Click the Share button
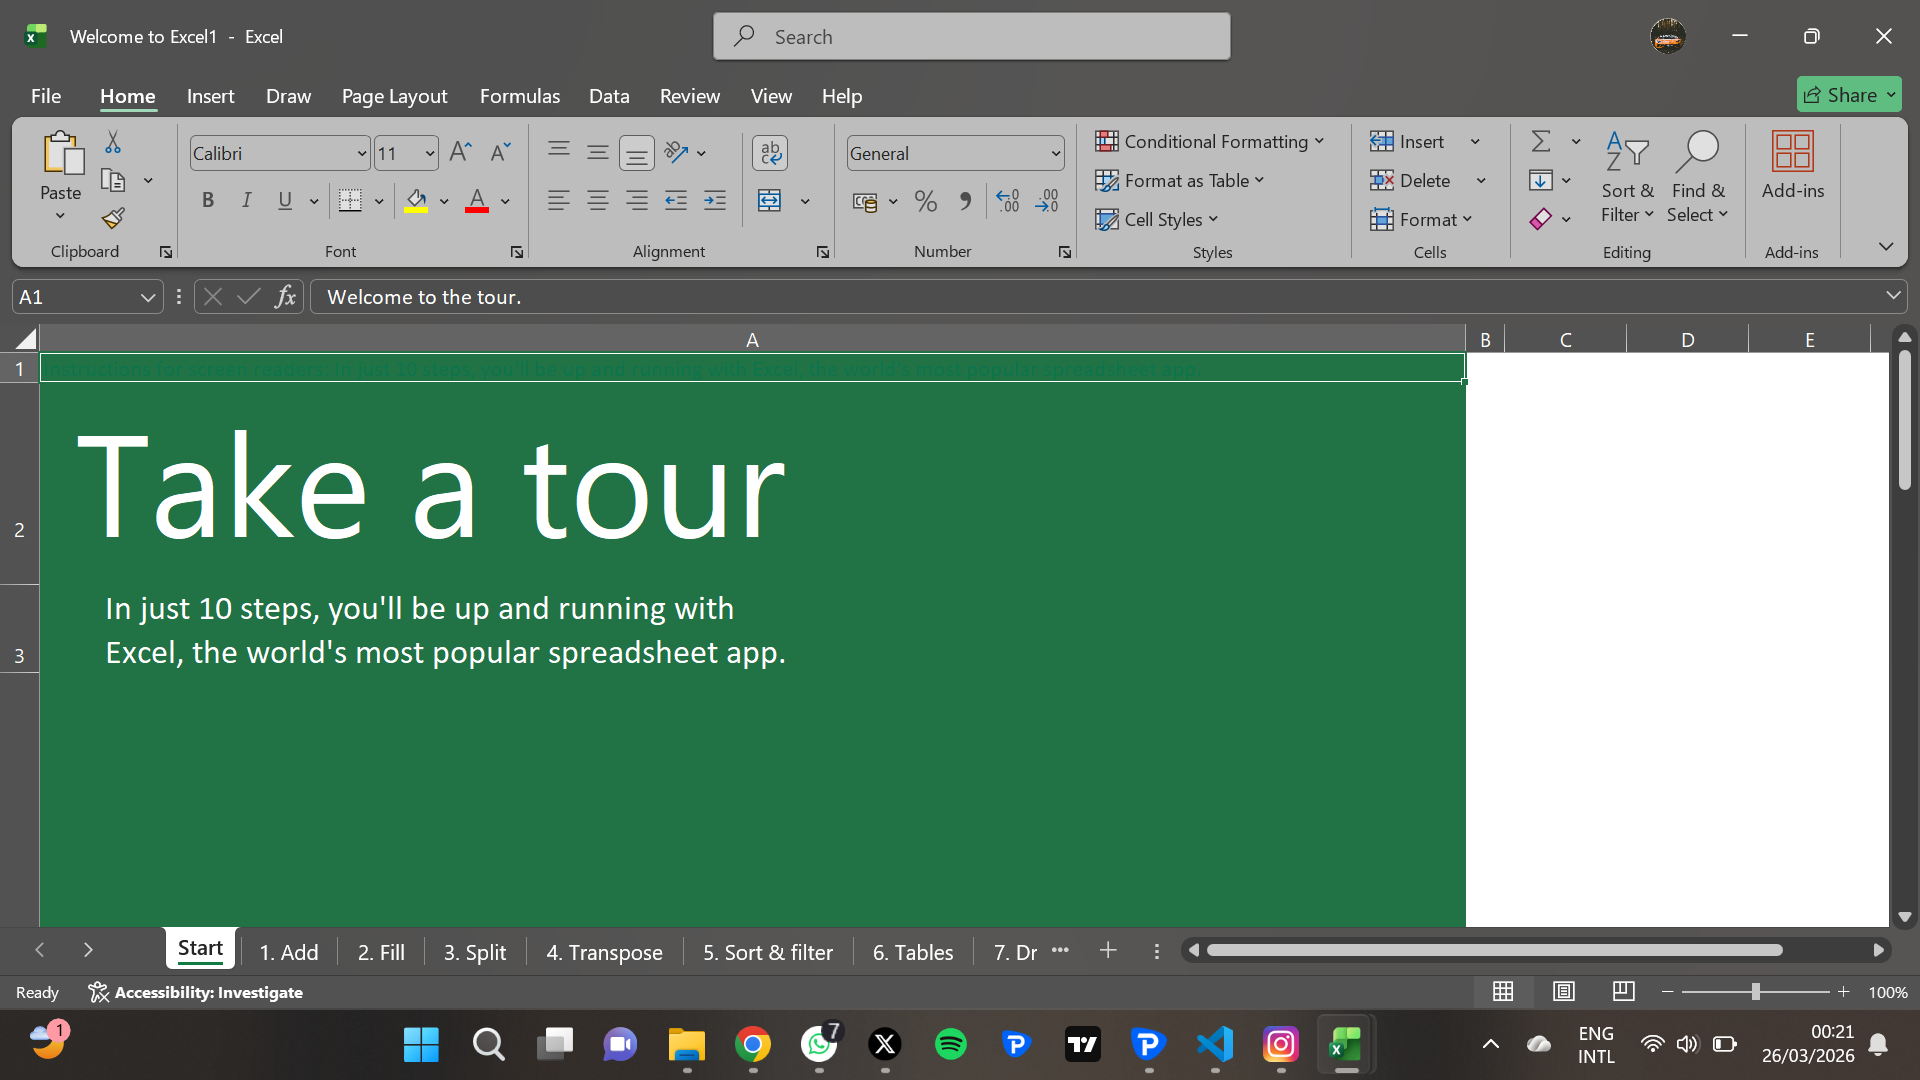 tap(1848, 93)
